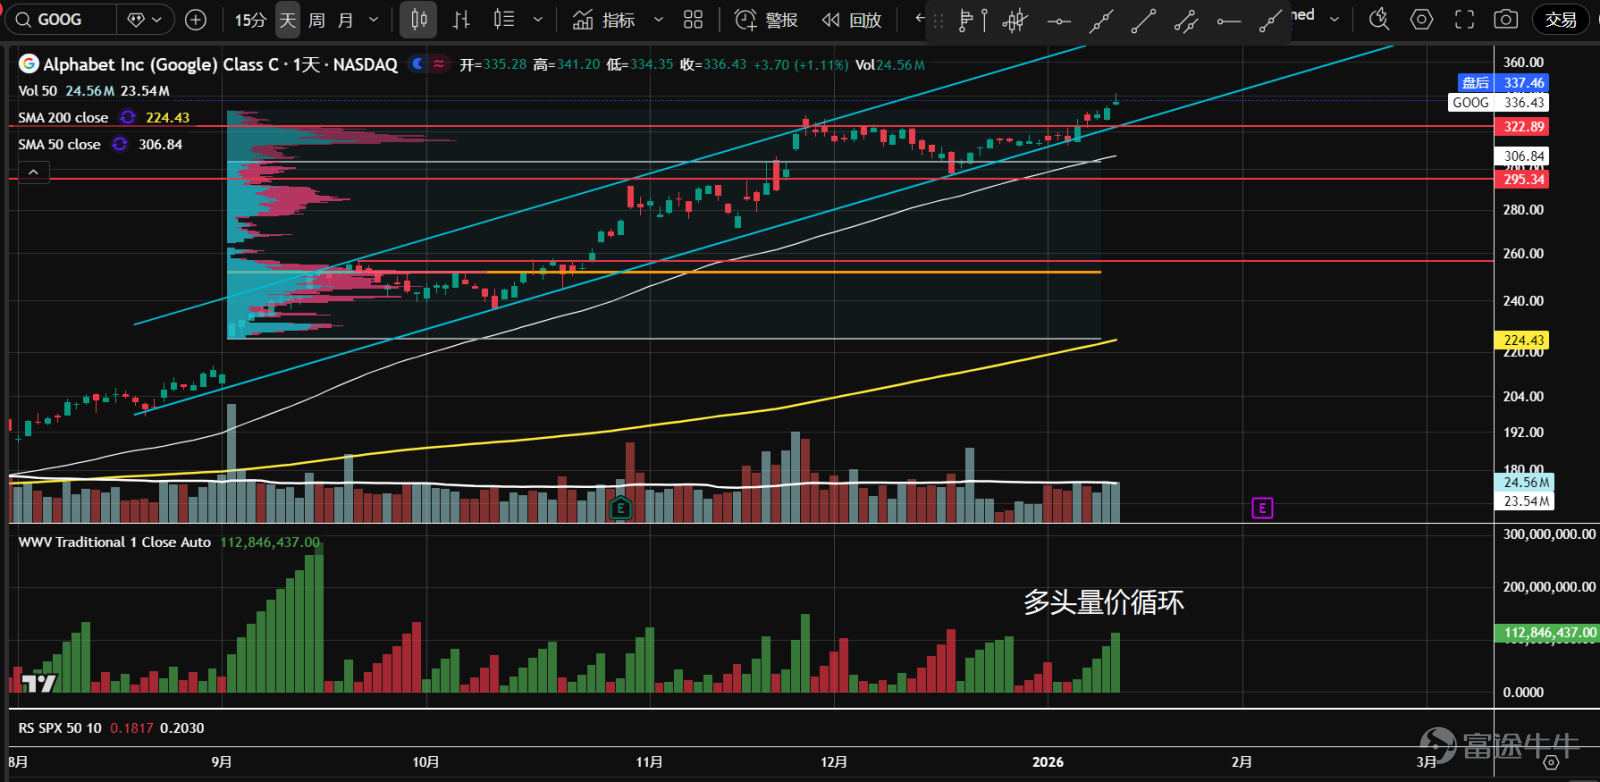This screenshot has height=782, width=1600.
Task: Select the candlestick chart type icon
Action: 419,19
